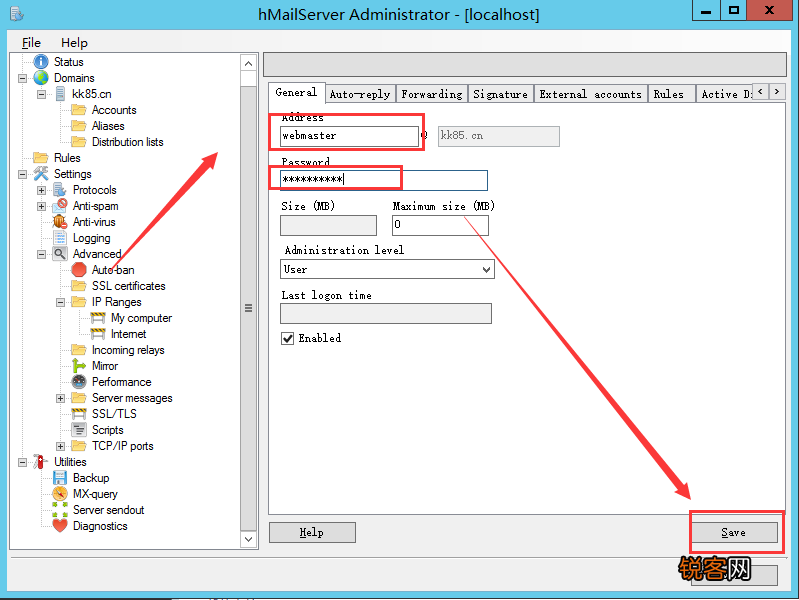
Task: Click the Diagnostics heart icon
Action: pyautogui.click(x=60, y=526)
